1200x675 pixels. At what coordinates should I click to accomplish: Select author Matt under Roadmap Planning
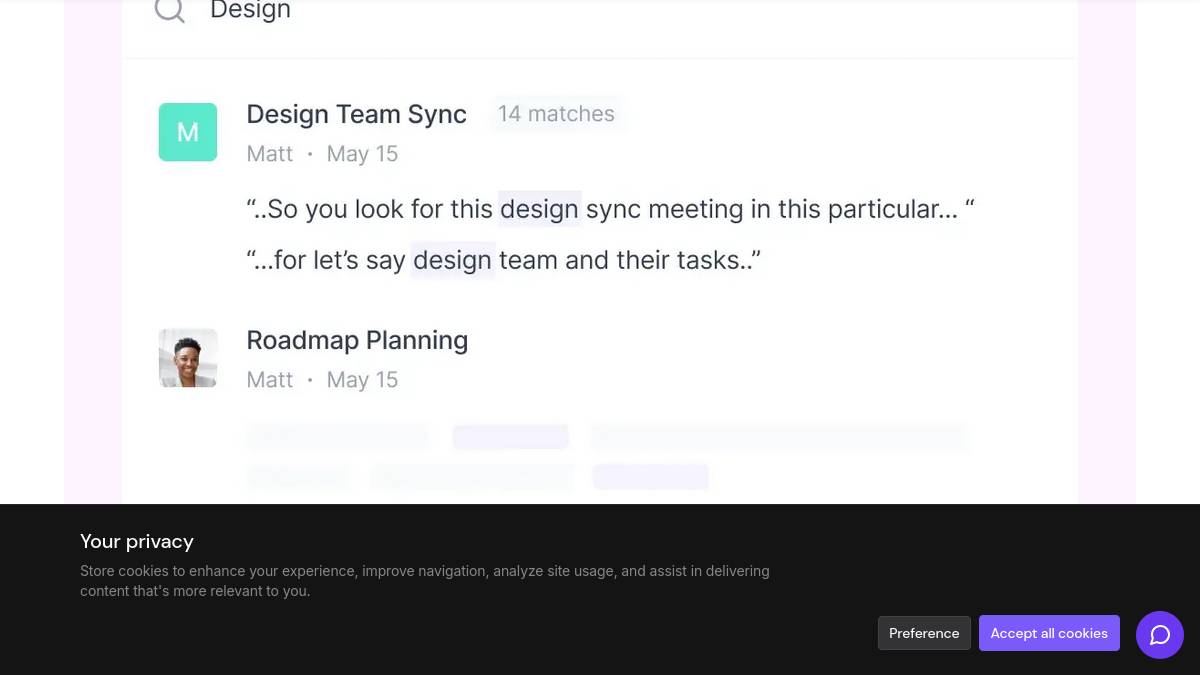pos(270,380)
